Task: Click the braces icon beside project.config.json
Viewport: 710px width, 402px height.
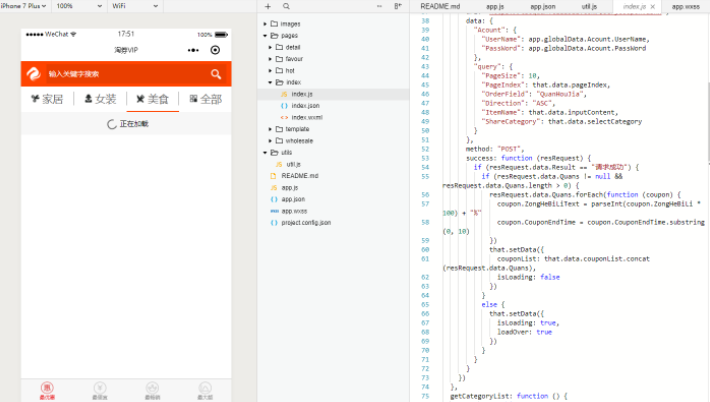Action: point(274,223)
